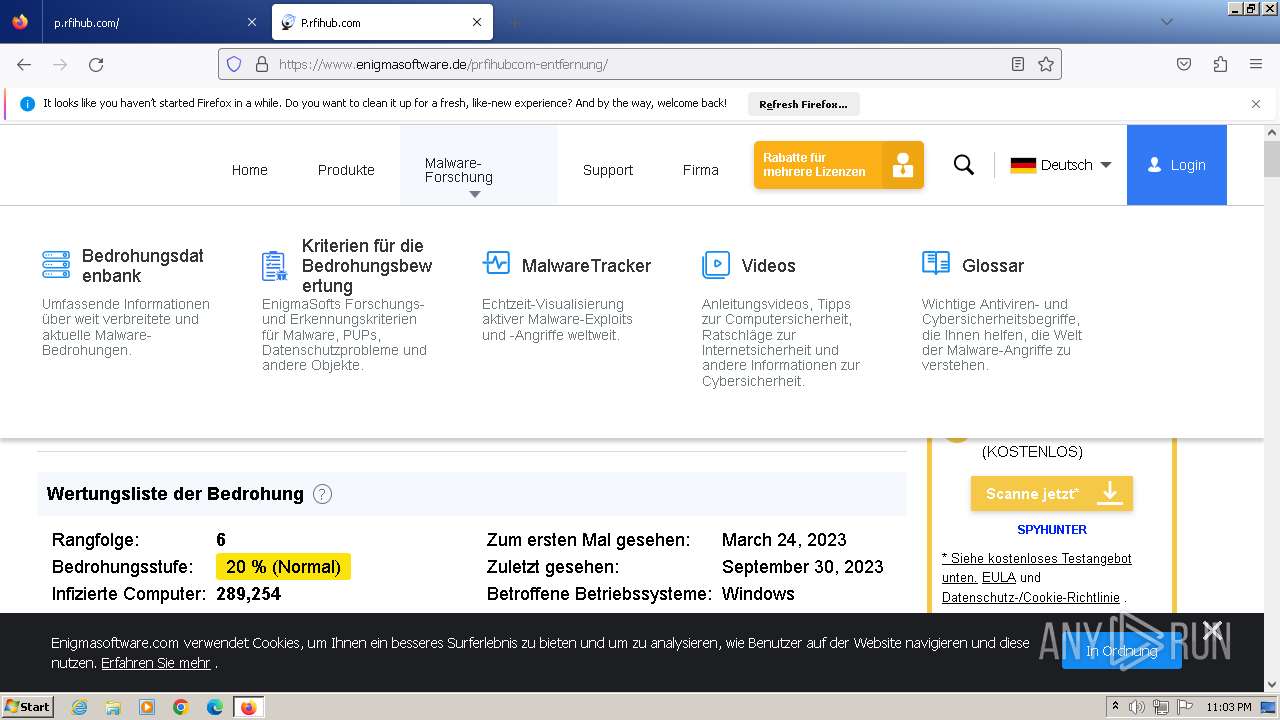
Task: Launch Microsoft Edge from taskbar
Action: coord(215,707)
